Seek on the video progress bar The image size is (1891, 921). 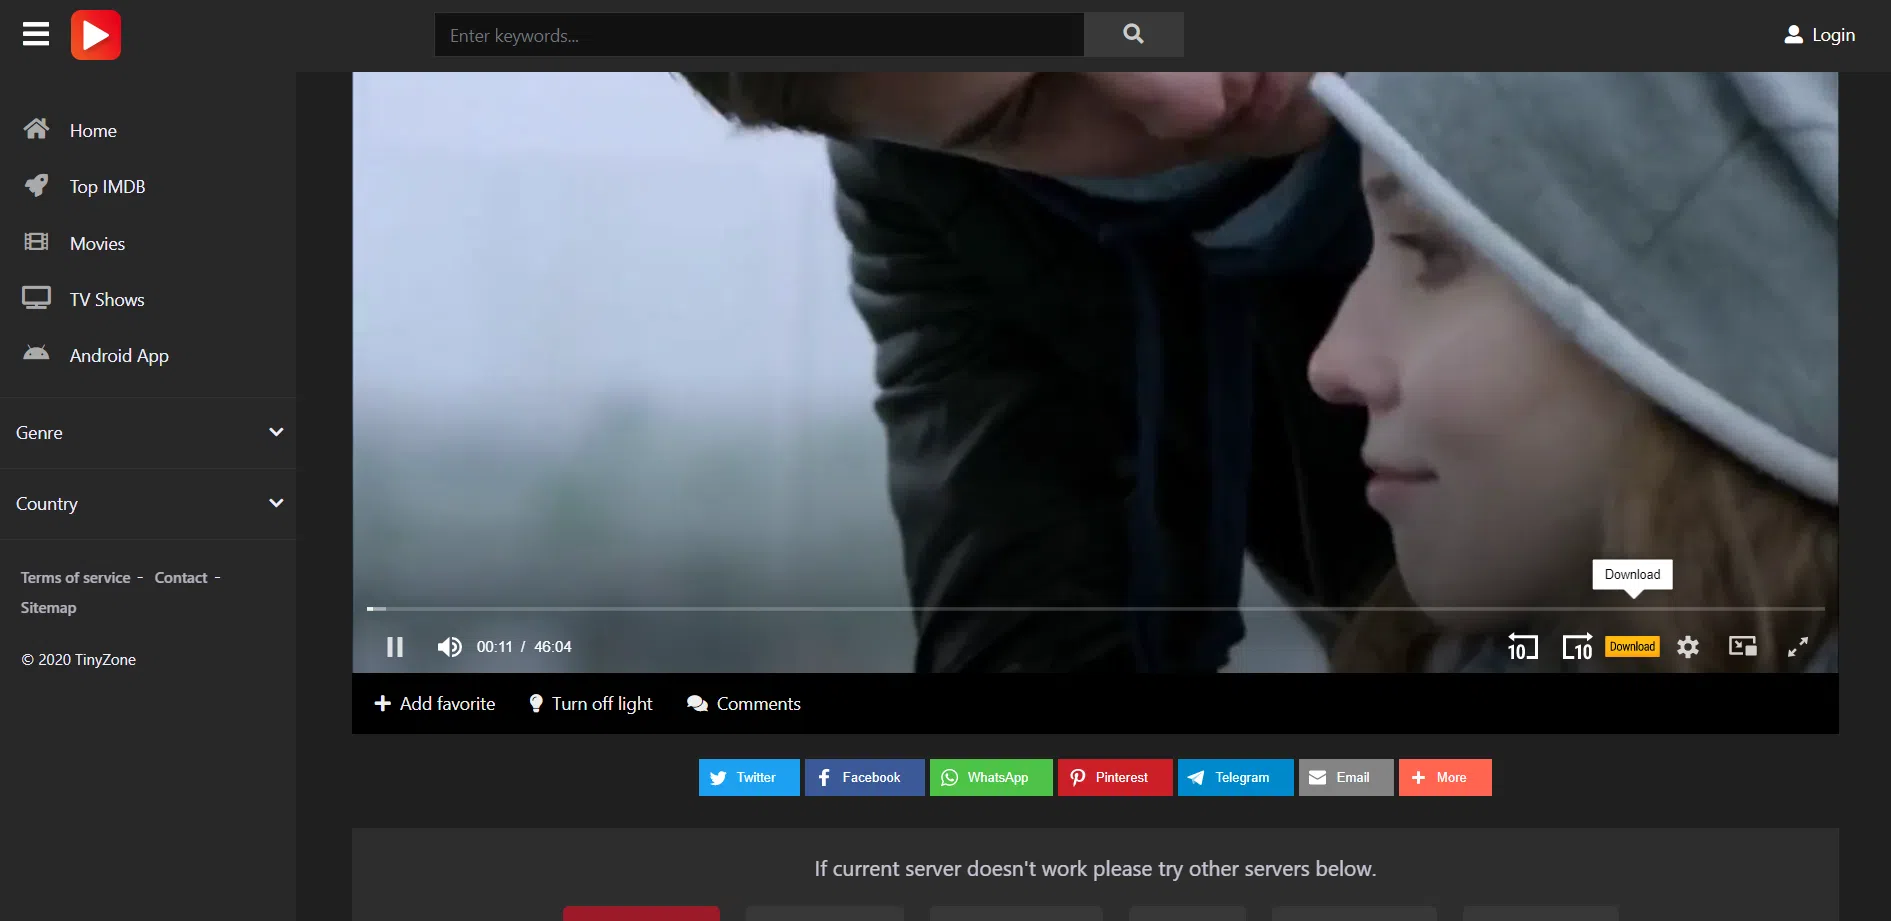pos(1095,608)
